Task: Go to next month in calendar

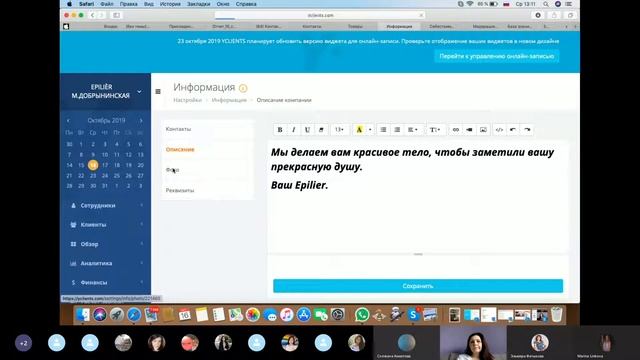Action: [141, 120]
